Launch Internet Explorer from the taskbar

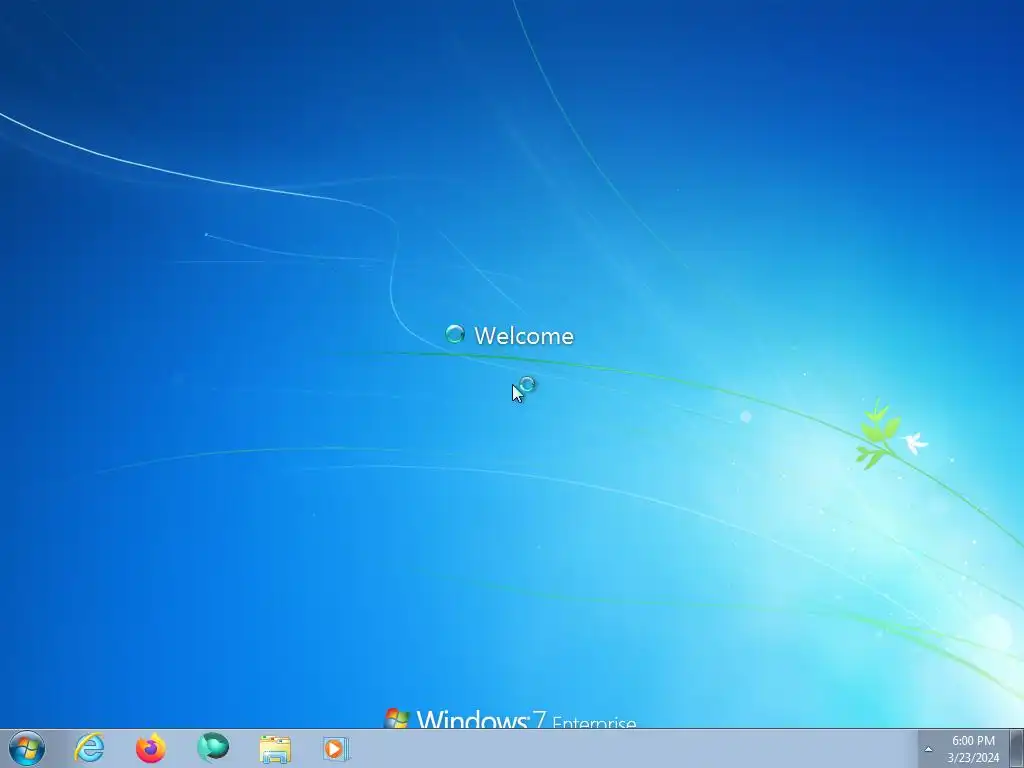pyautogui.click(x=89, y=748)
